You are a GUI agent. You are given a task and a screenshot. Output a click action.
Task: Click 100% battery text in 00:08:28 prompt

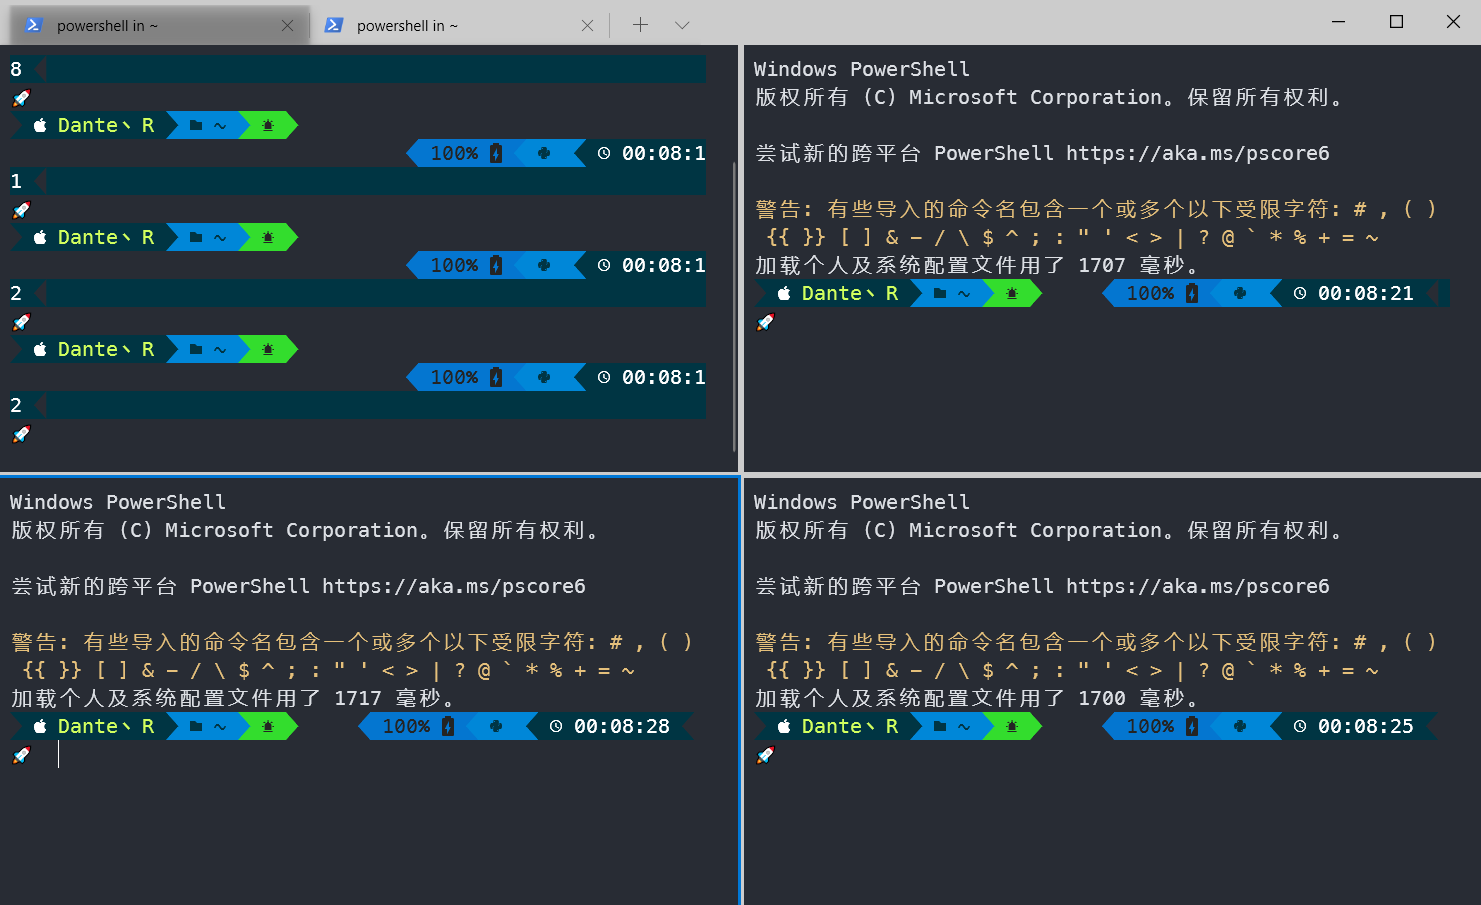click(406, 726)
